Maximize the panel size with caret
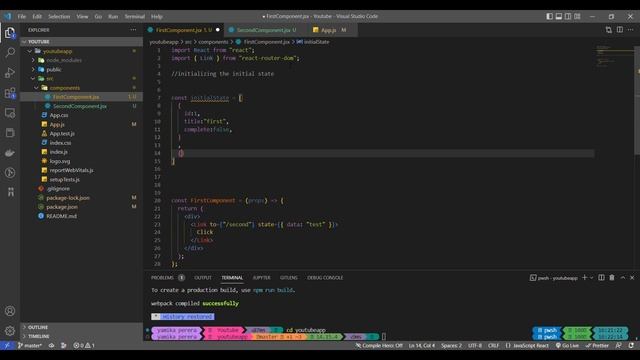This screenshot has width=640, height=360. click(x=623, y=278)
